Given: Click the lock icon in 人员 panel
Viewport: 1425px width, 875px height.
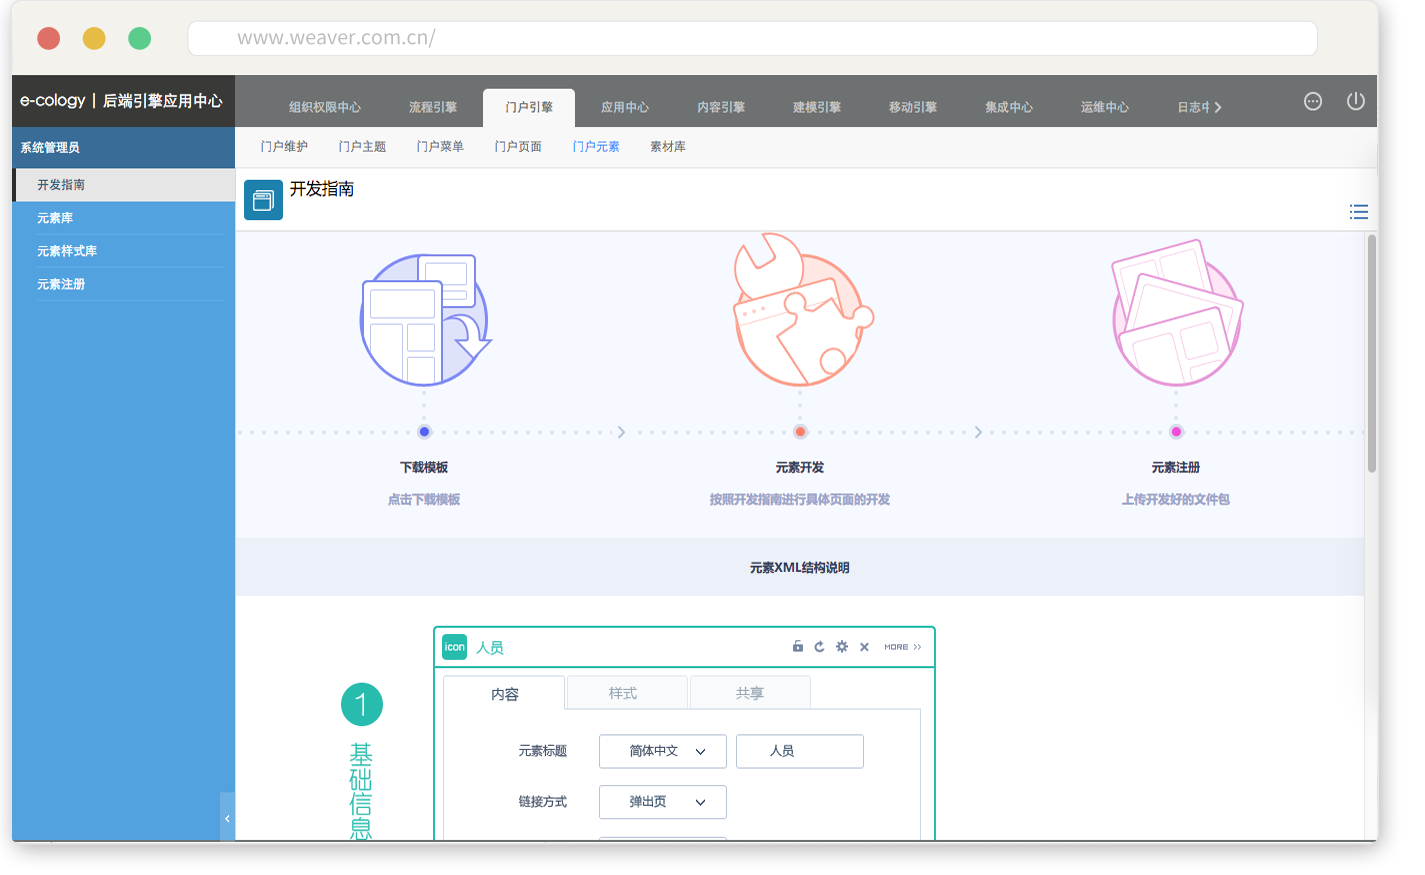Looking at the screenshot, I should click(x=798, y=647).
